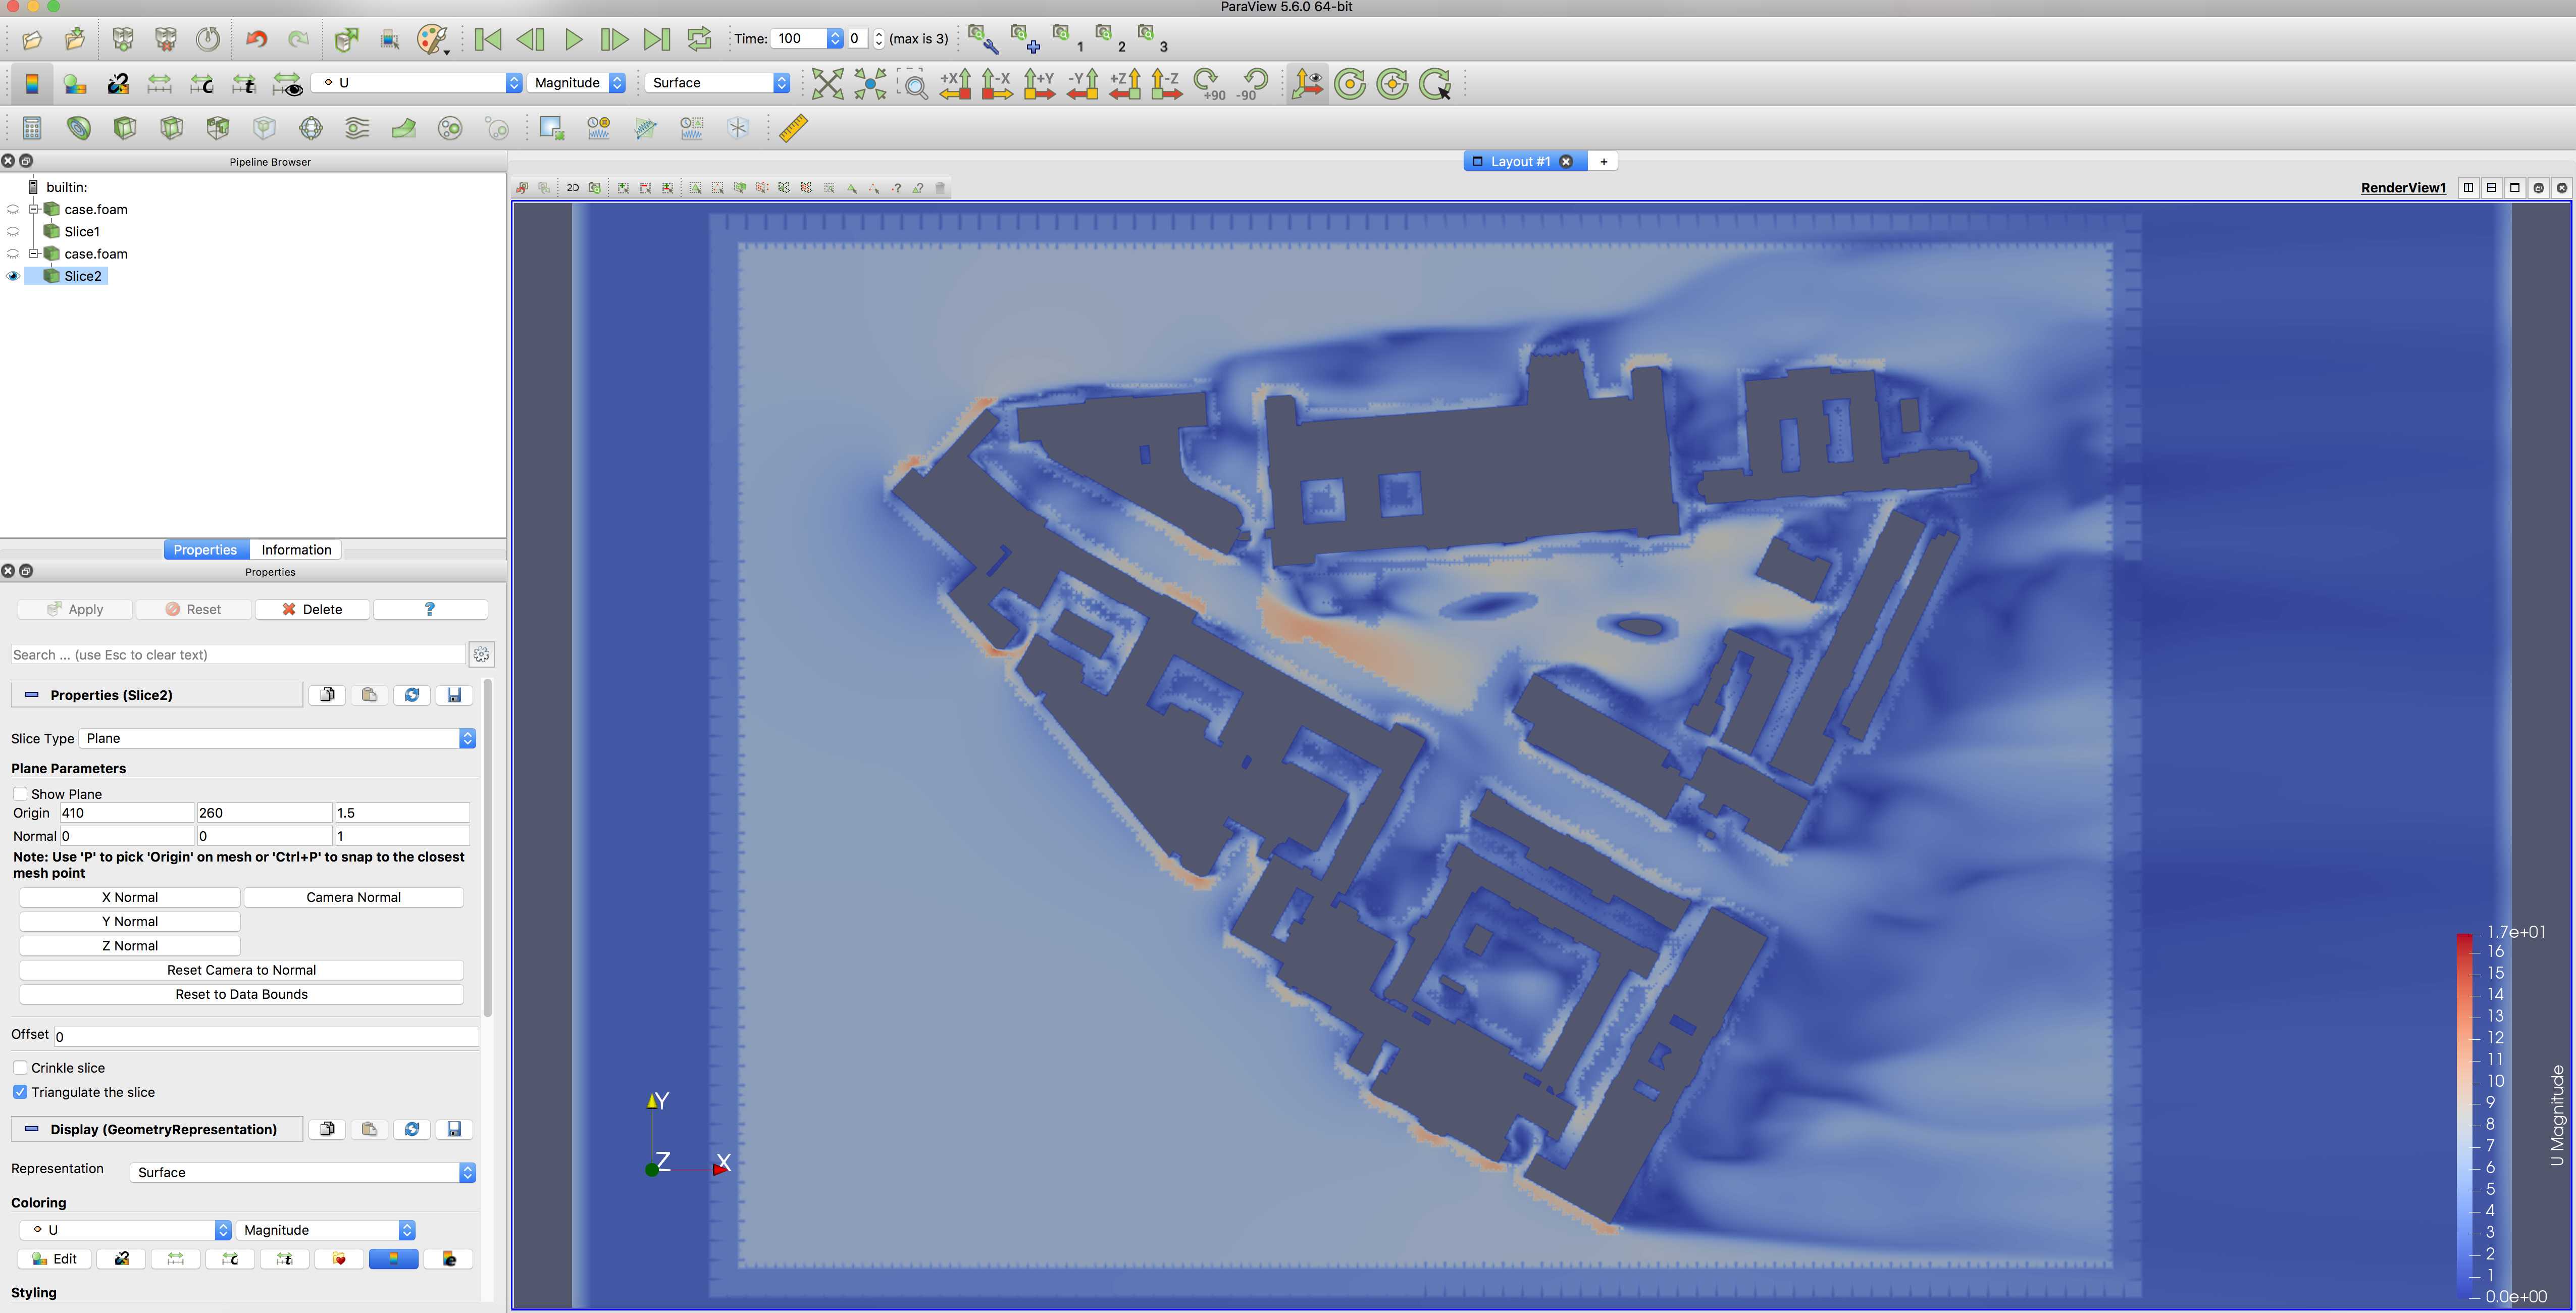Image resolution: width=2576 pixels, height=1313 pixels.
Task: Open the toolbar U coloring array dropdown
Action: [x=417, y=83]
